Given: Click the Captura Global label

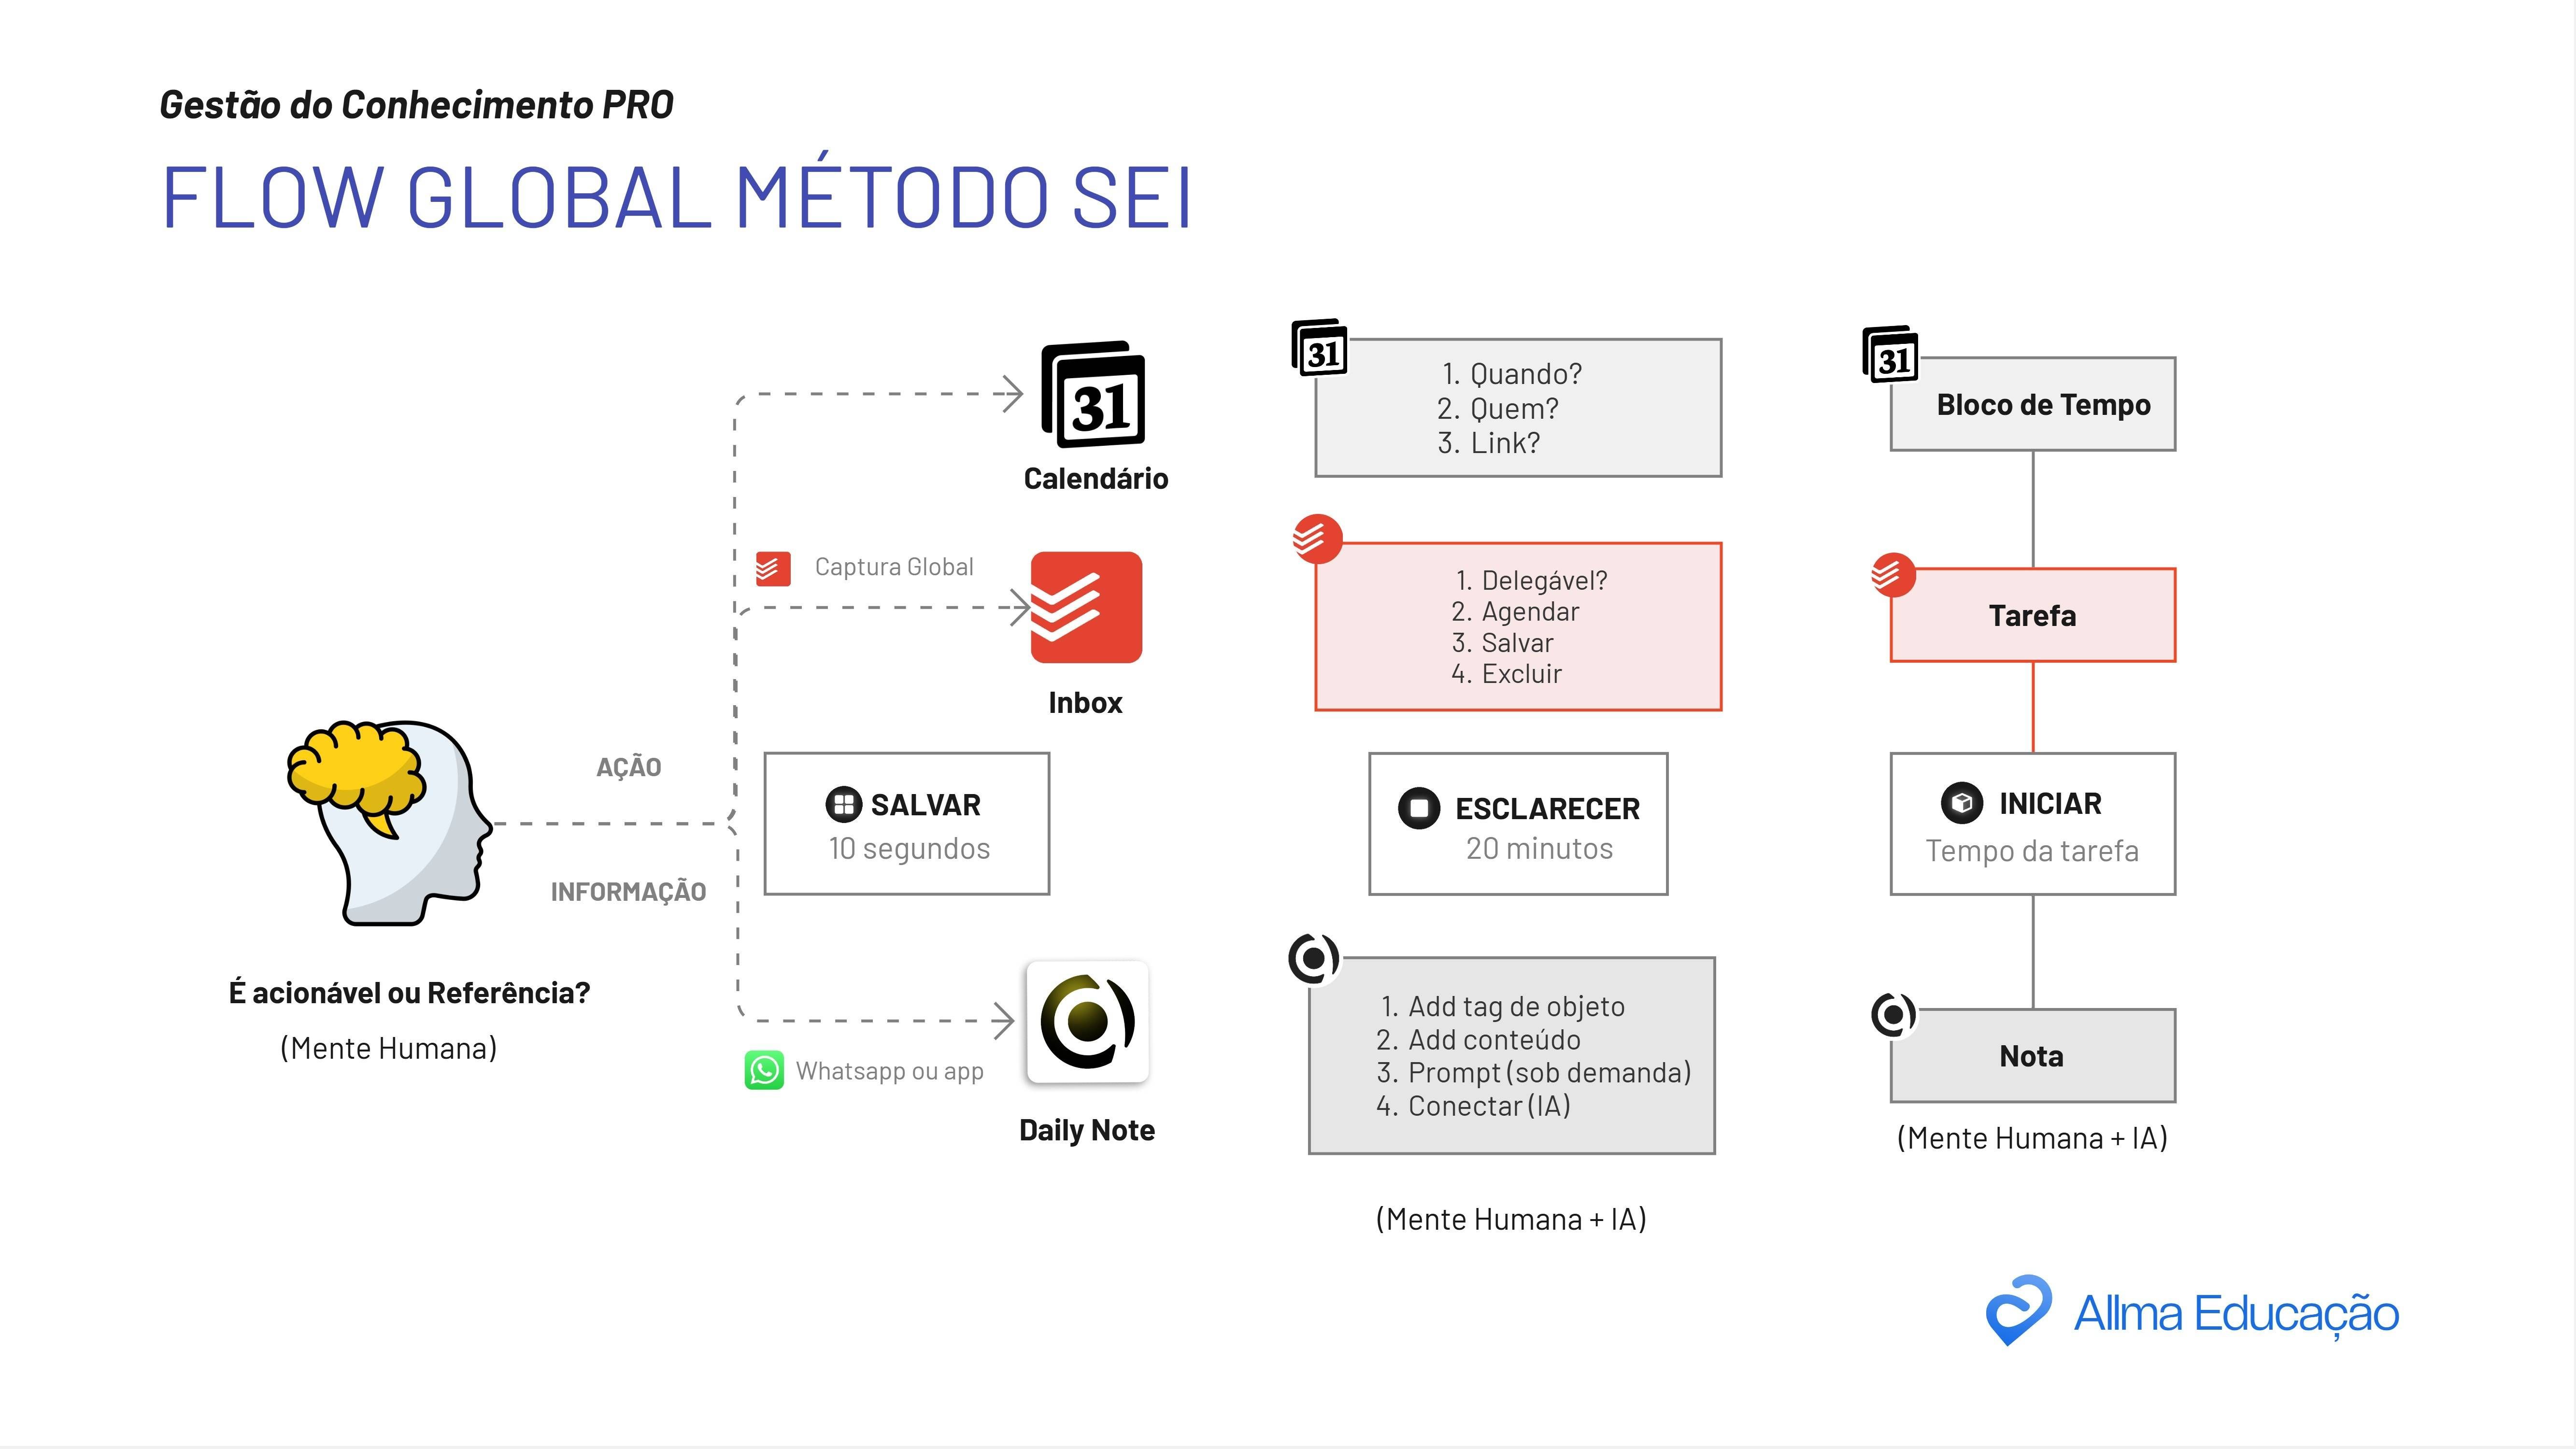Looking at the screenshot, I should pyautogui.click(x=894, y=567).
